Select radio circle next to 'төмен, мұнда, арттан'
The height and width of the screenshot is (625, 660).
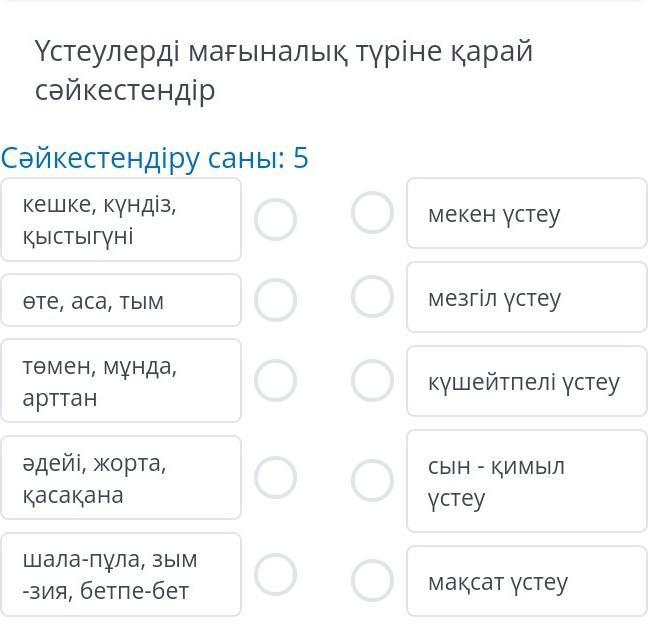[275, 380]
